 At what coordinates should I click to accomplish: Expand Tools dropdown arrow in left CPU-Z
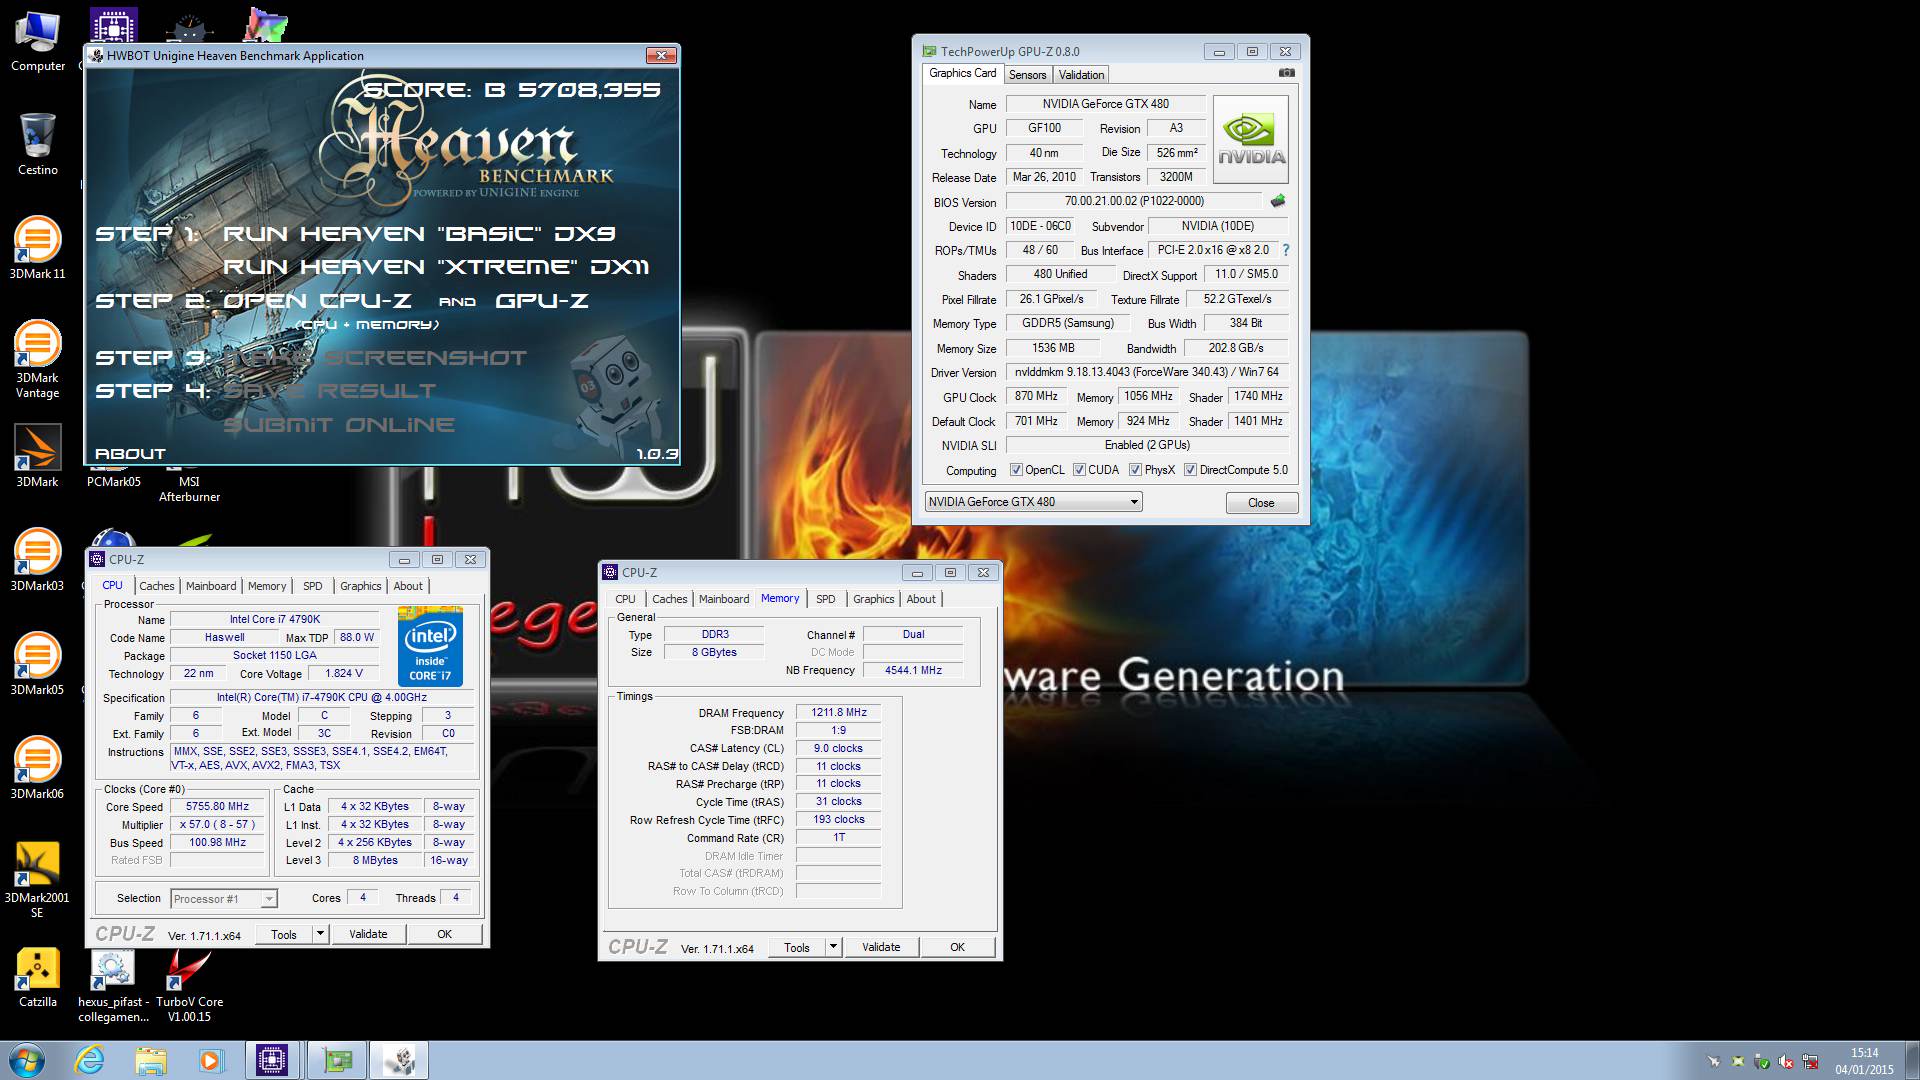pyautogui.click(x=320, y=934)
